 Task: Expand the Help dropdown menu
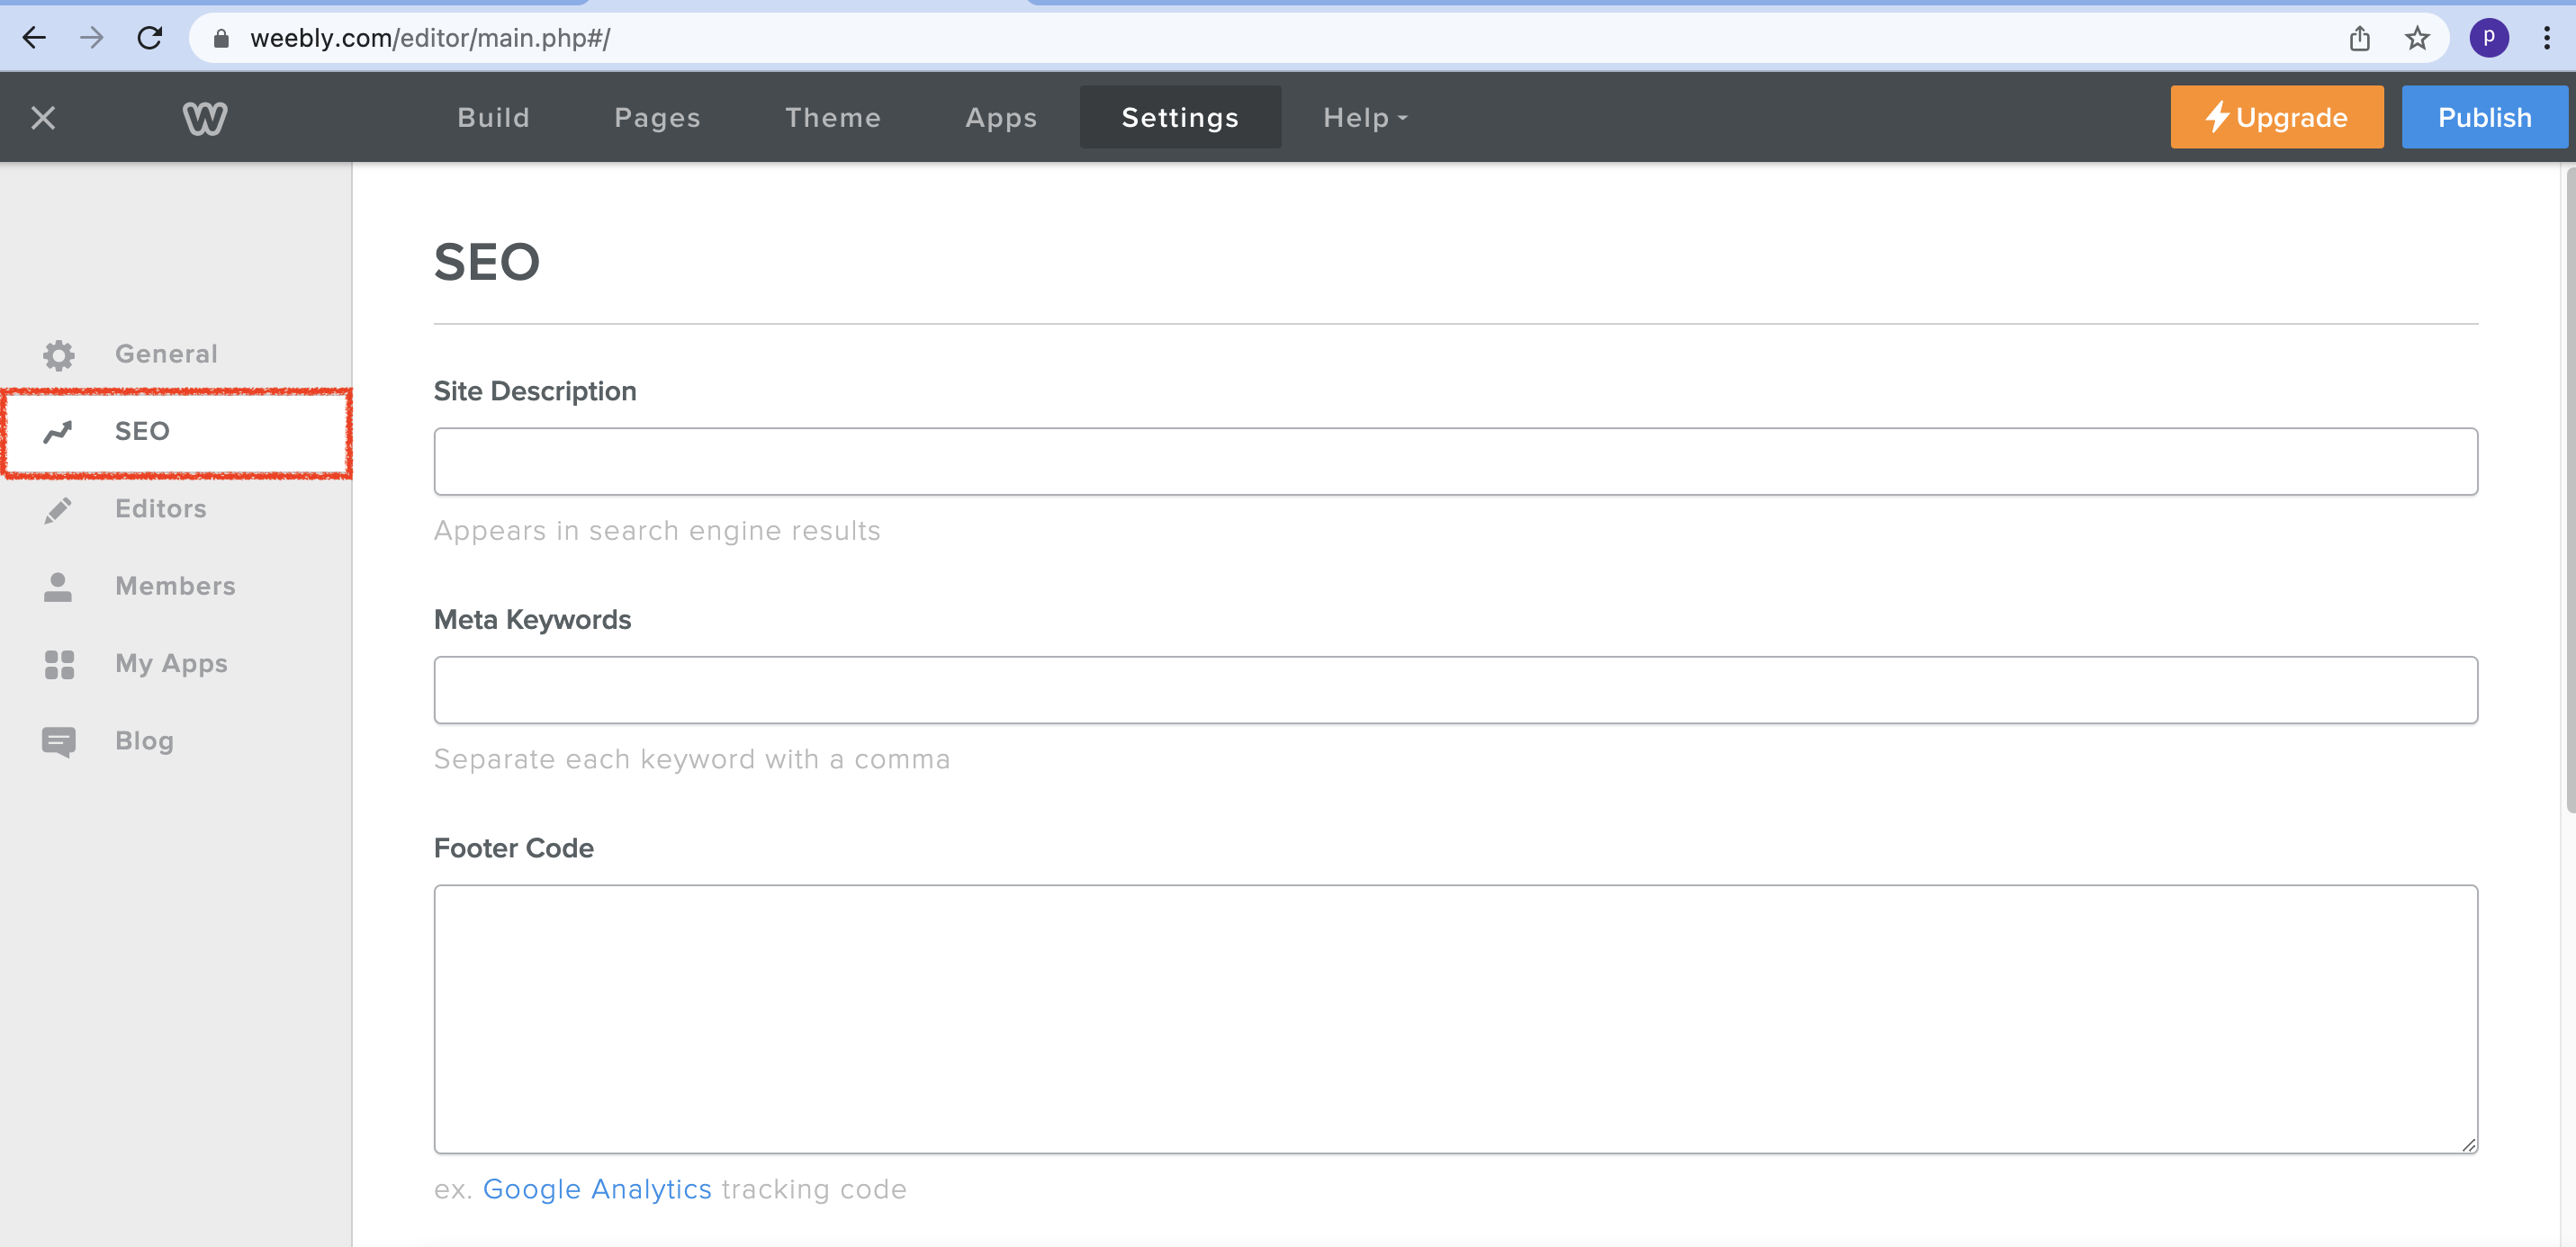1365,118
